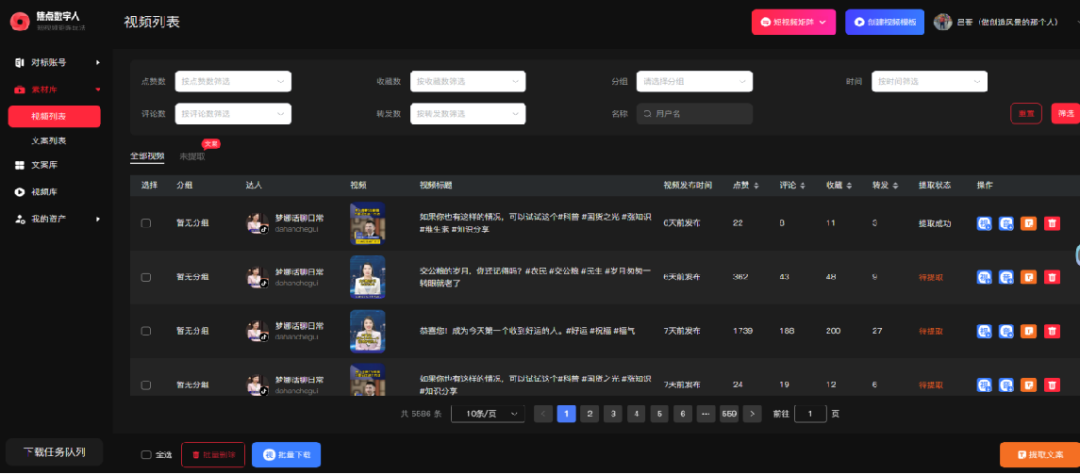This screenshot has width=1080, height=474.
Task: Open the 10条/页 page size dropdown
Action: [488, 413]
